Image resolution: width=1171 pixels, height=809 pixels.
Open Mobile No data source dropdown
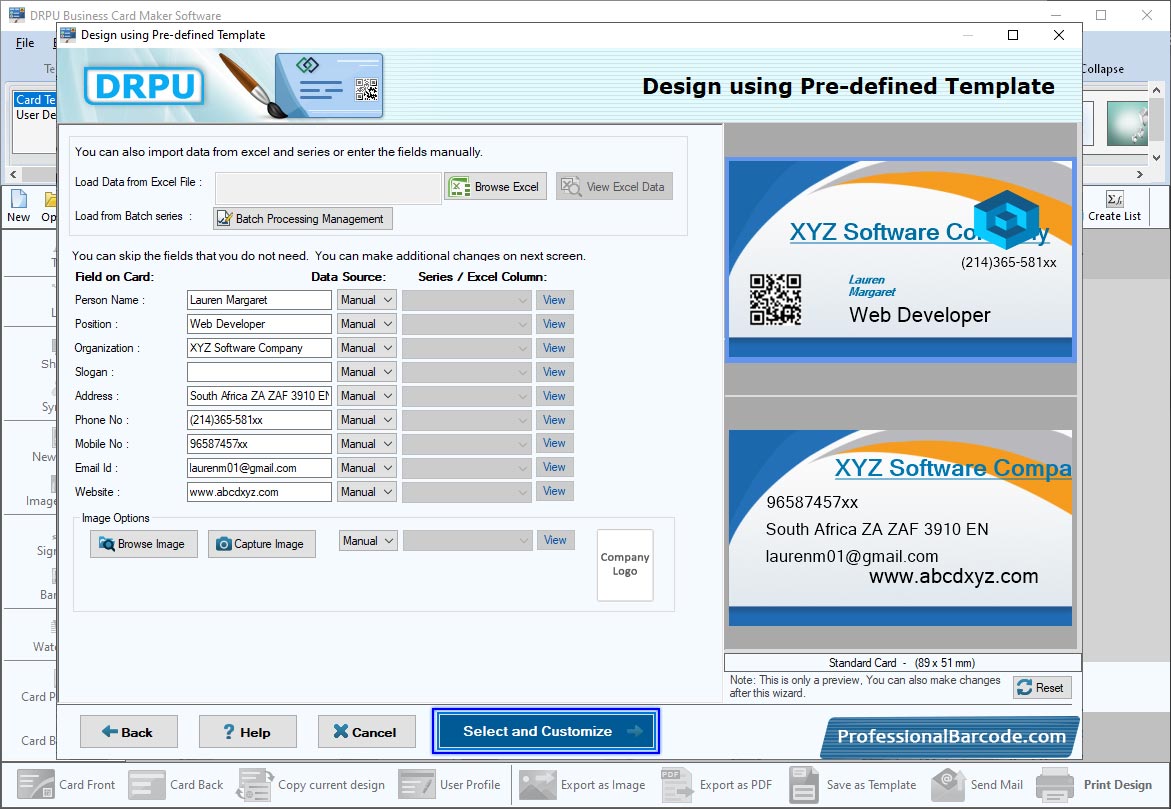tap(367, 443)
